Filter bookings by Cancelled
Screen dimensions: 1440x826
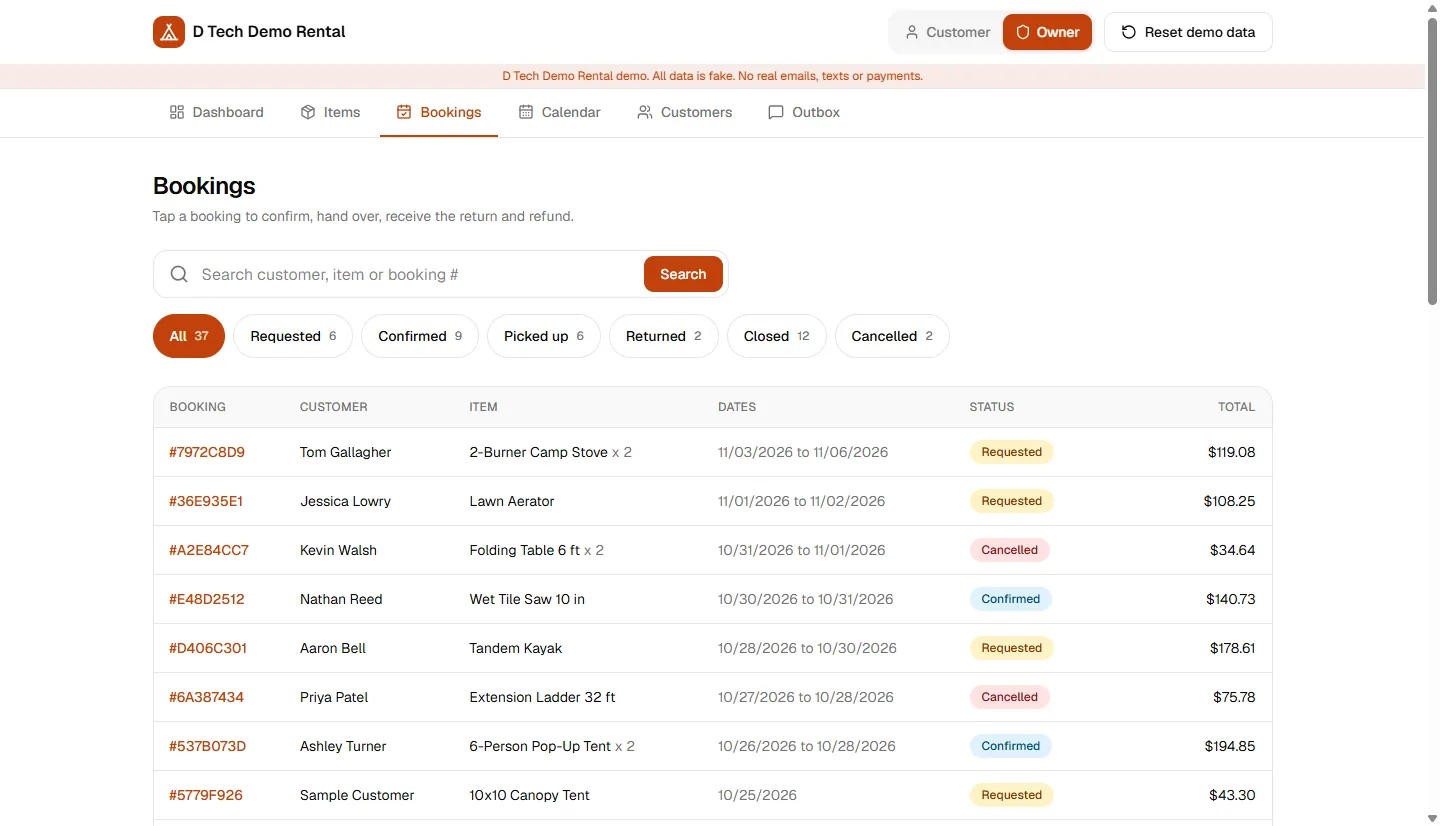(x=892, y=336)
